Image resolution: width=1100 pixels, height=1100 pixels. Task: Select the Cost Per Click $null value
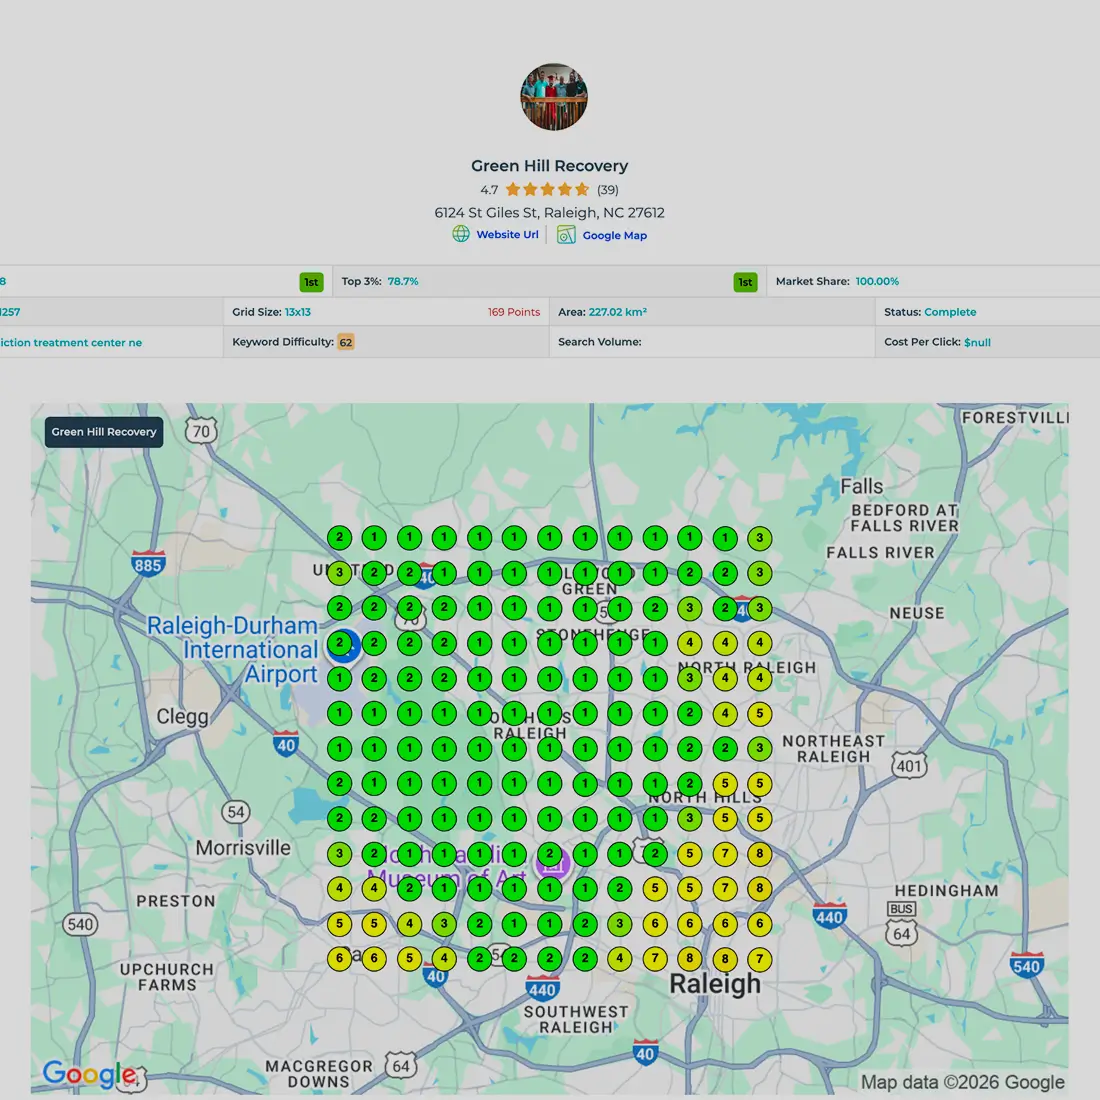[977, 342]
